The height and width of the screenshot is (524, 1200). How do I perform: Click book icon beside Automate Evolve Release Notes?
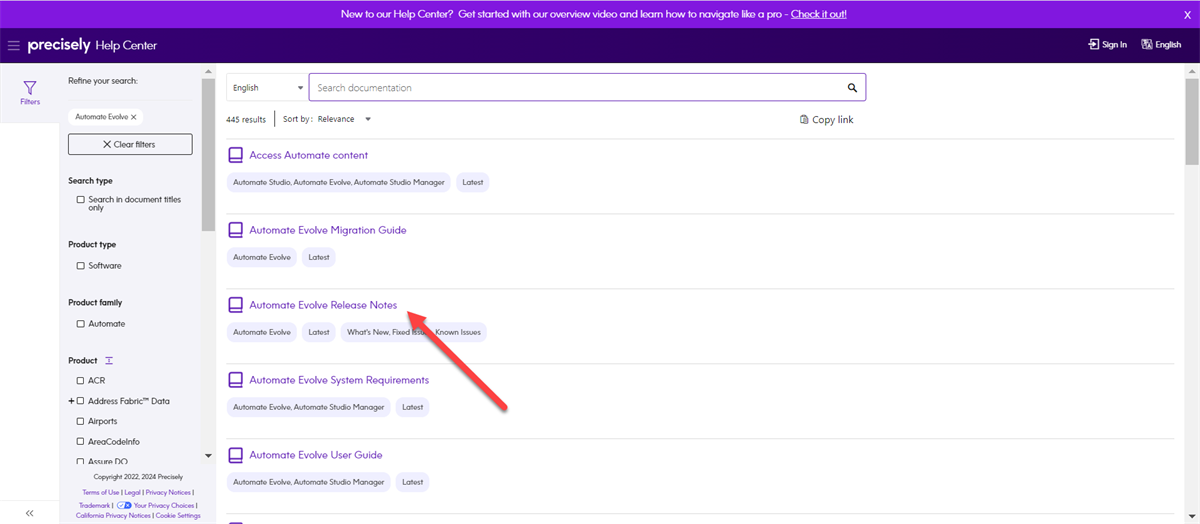coord(236,305)
